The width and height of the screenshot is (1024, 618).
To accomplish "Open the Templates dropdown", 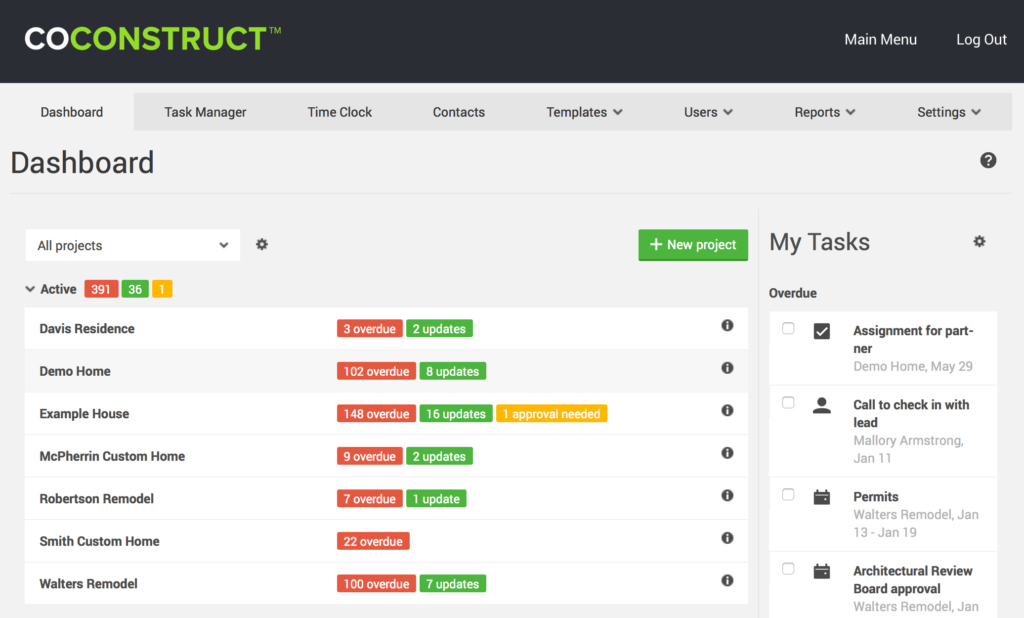I will (x=584, y=112).
